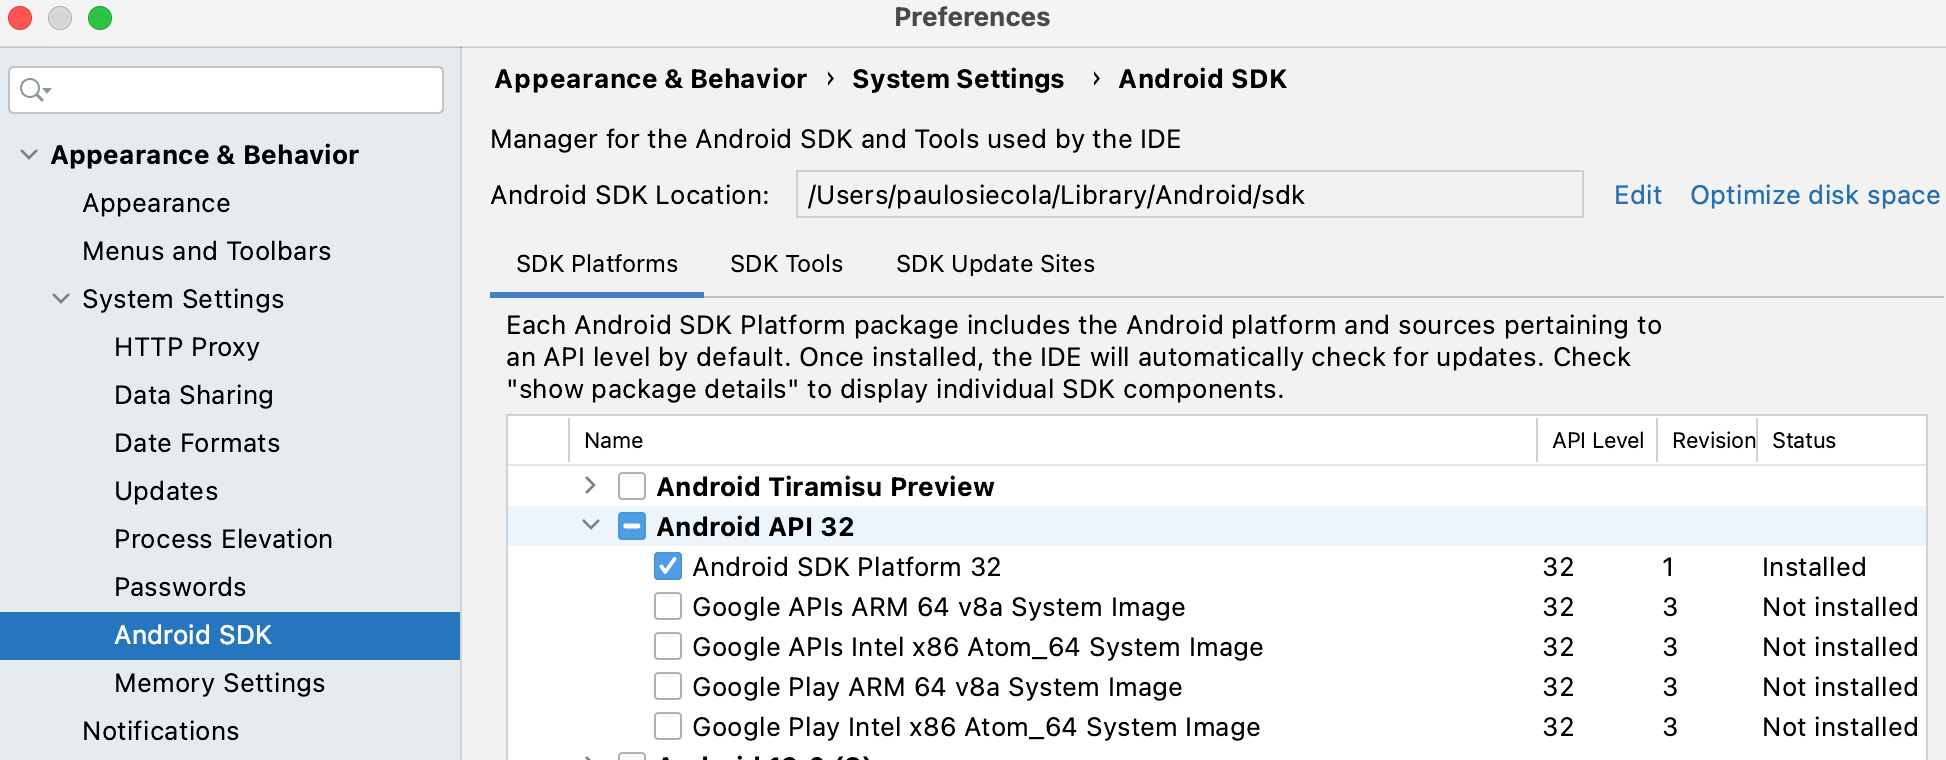This screenshot has height=760, width=1946.
Task: Go to Menus and Toolbars settings
Action: [207, 251]
